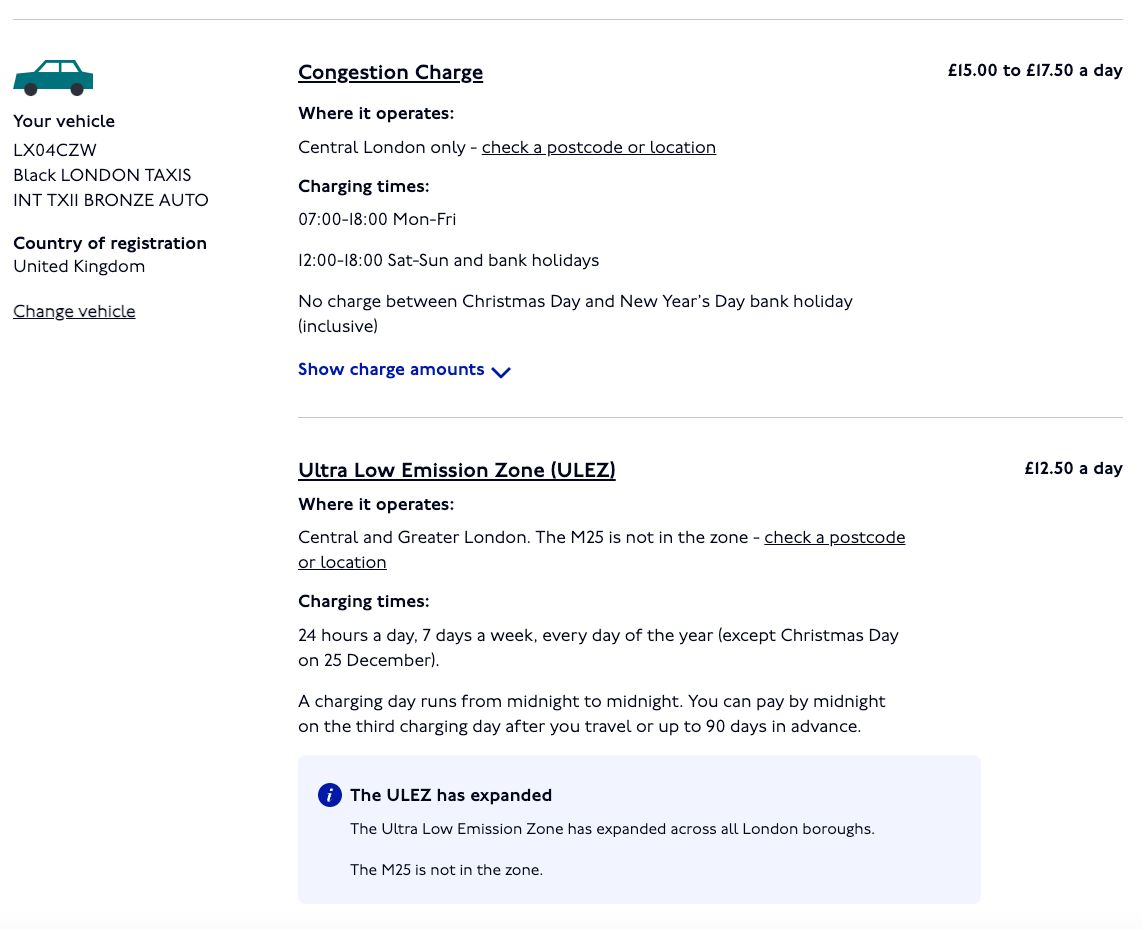Open the Congestion Charge heading link

pos(390,73)
